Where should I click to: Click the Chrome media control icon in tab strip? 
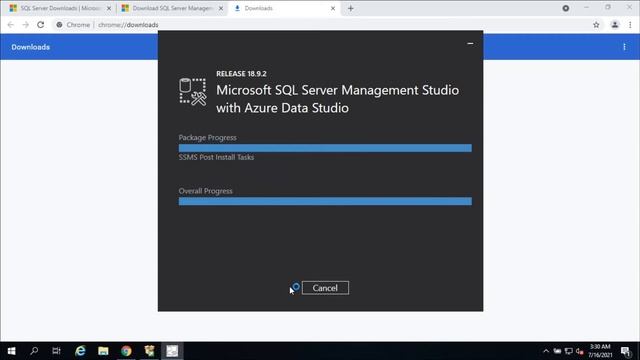point(566,8)
